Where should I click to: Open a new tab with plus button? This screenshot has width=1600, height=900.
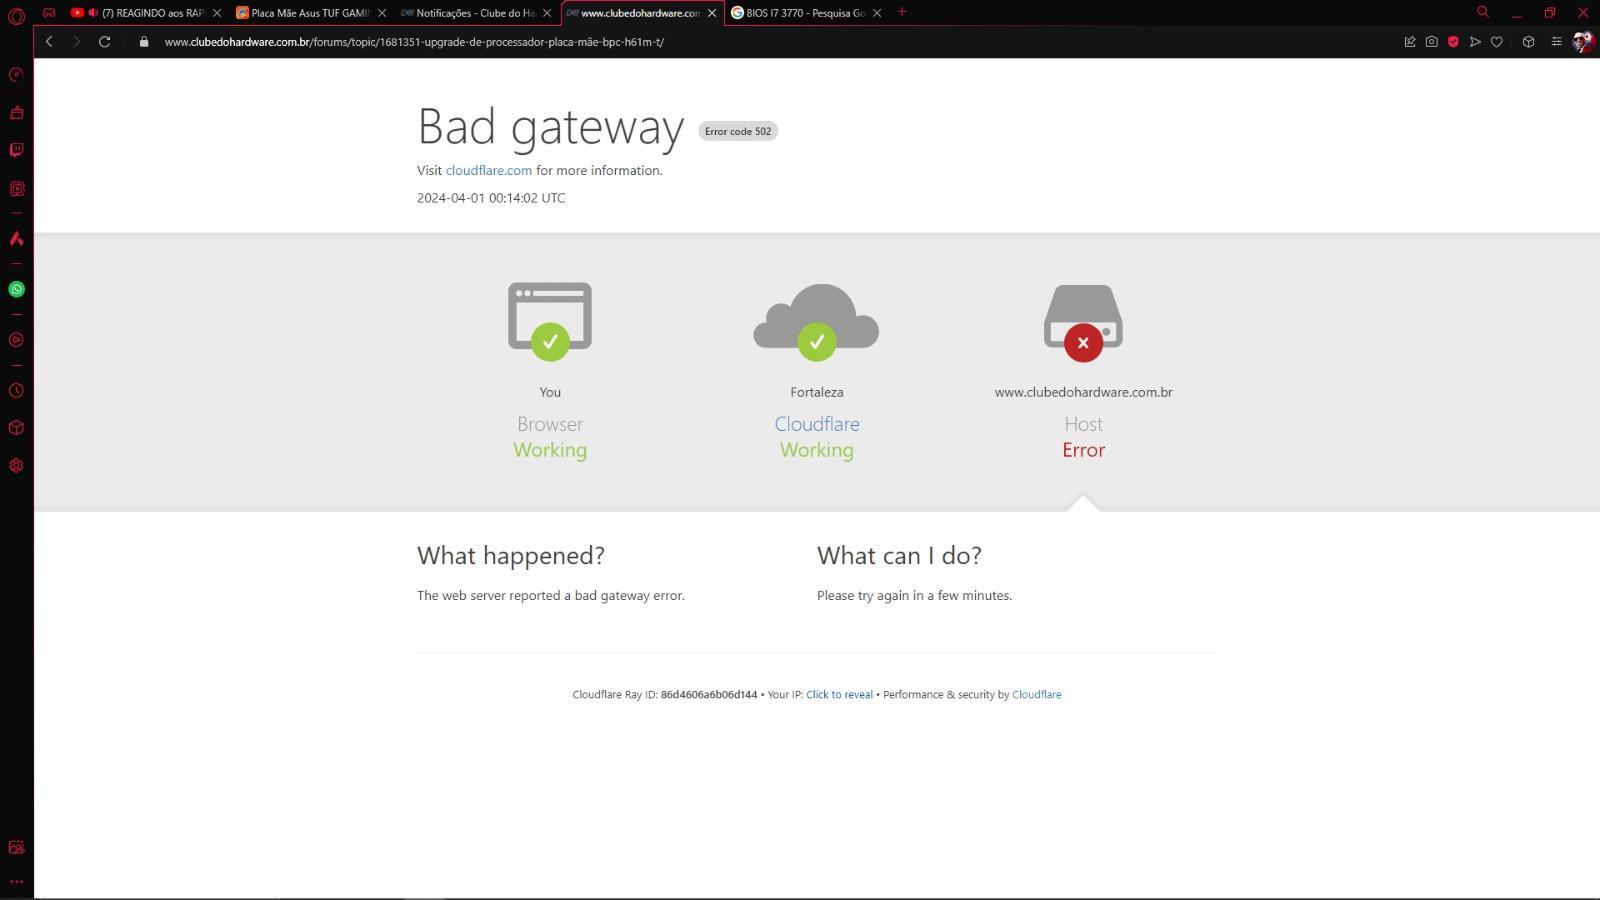pos(902,12)
